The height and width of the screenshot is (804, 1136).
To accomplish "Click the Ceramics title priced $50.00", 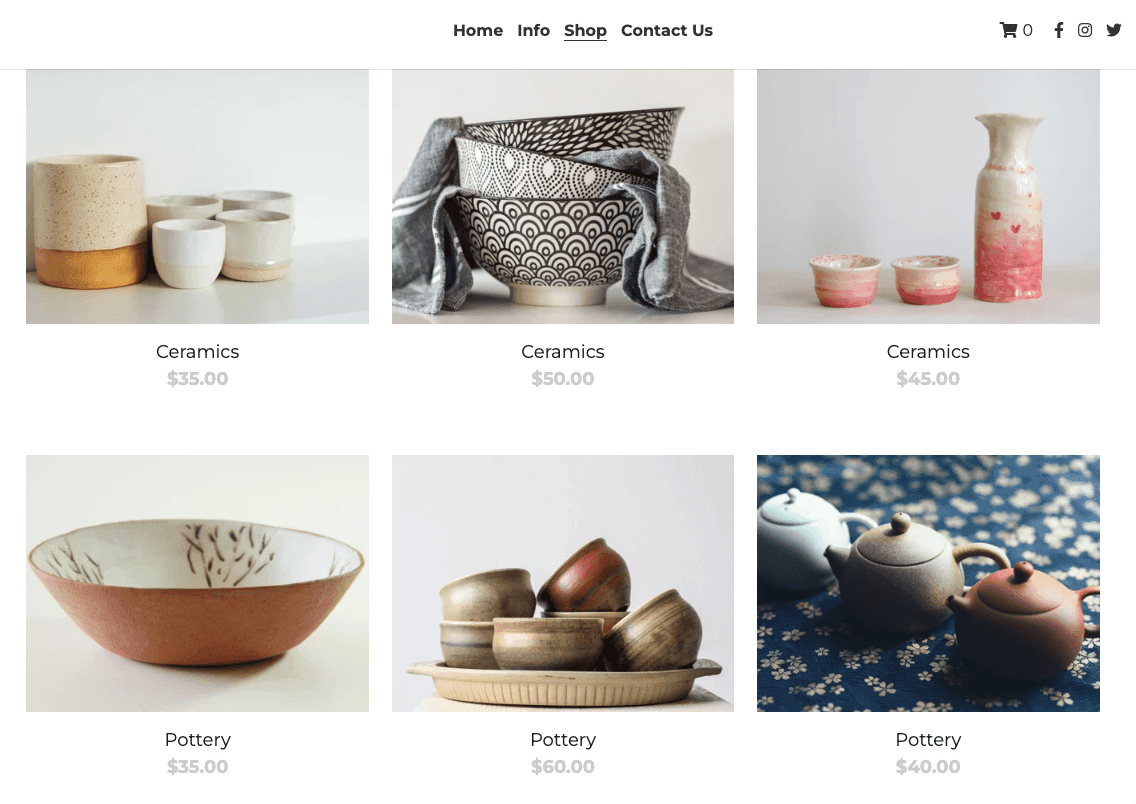I will (563, 351).
